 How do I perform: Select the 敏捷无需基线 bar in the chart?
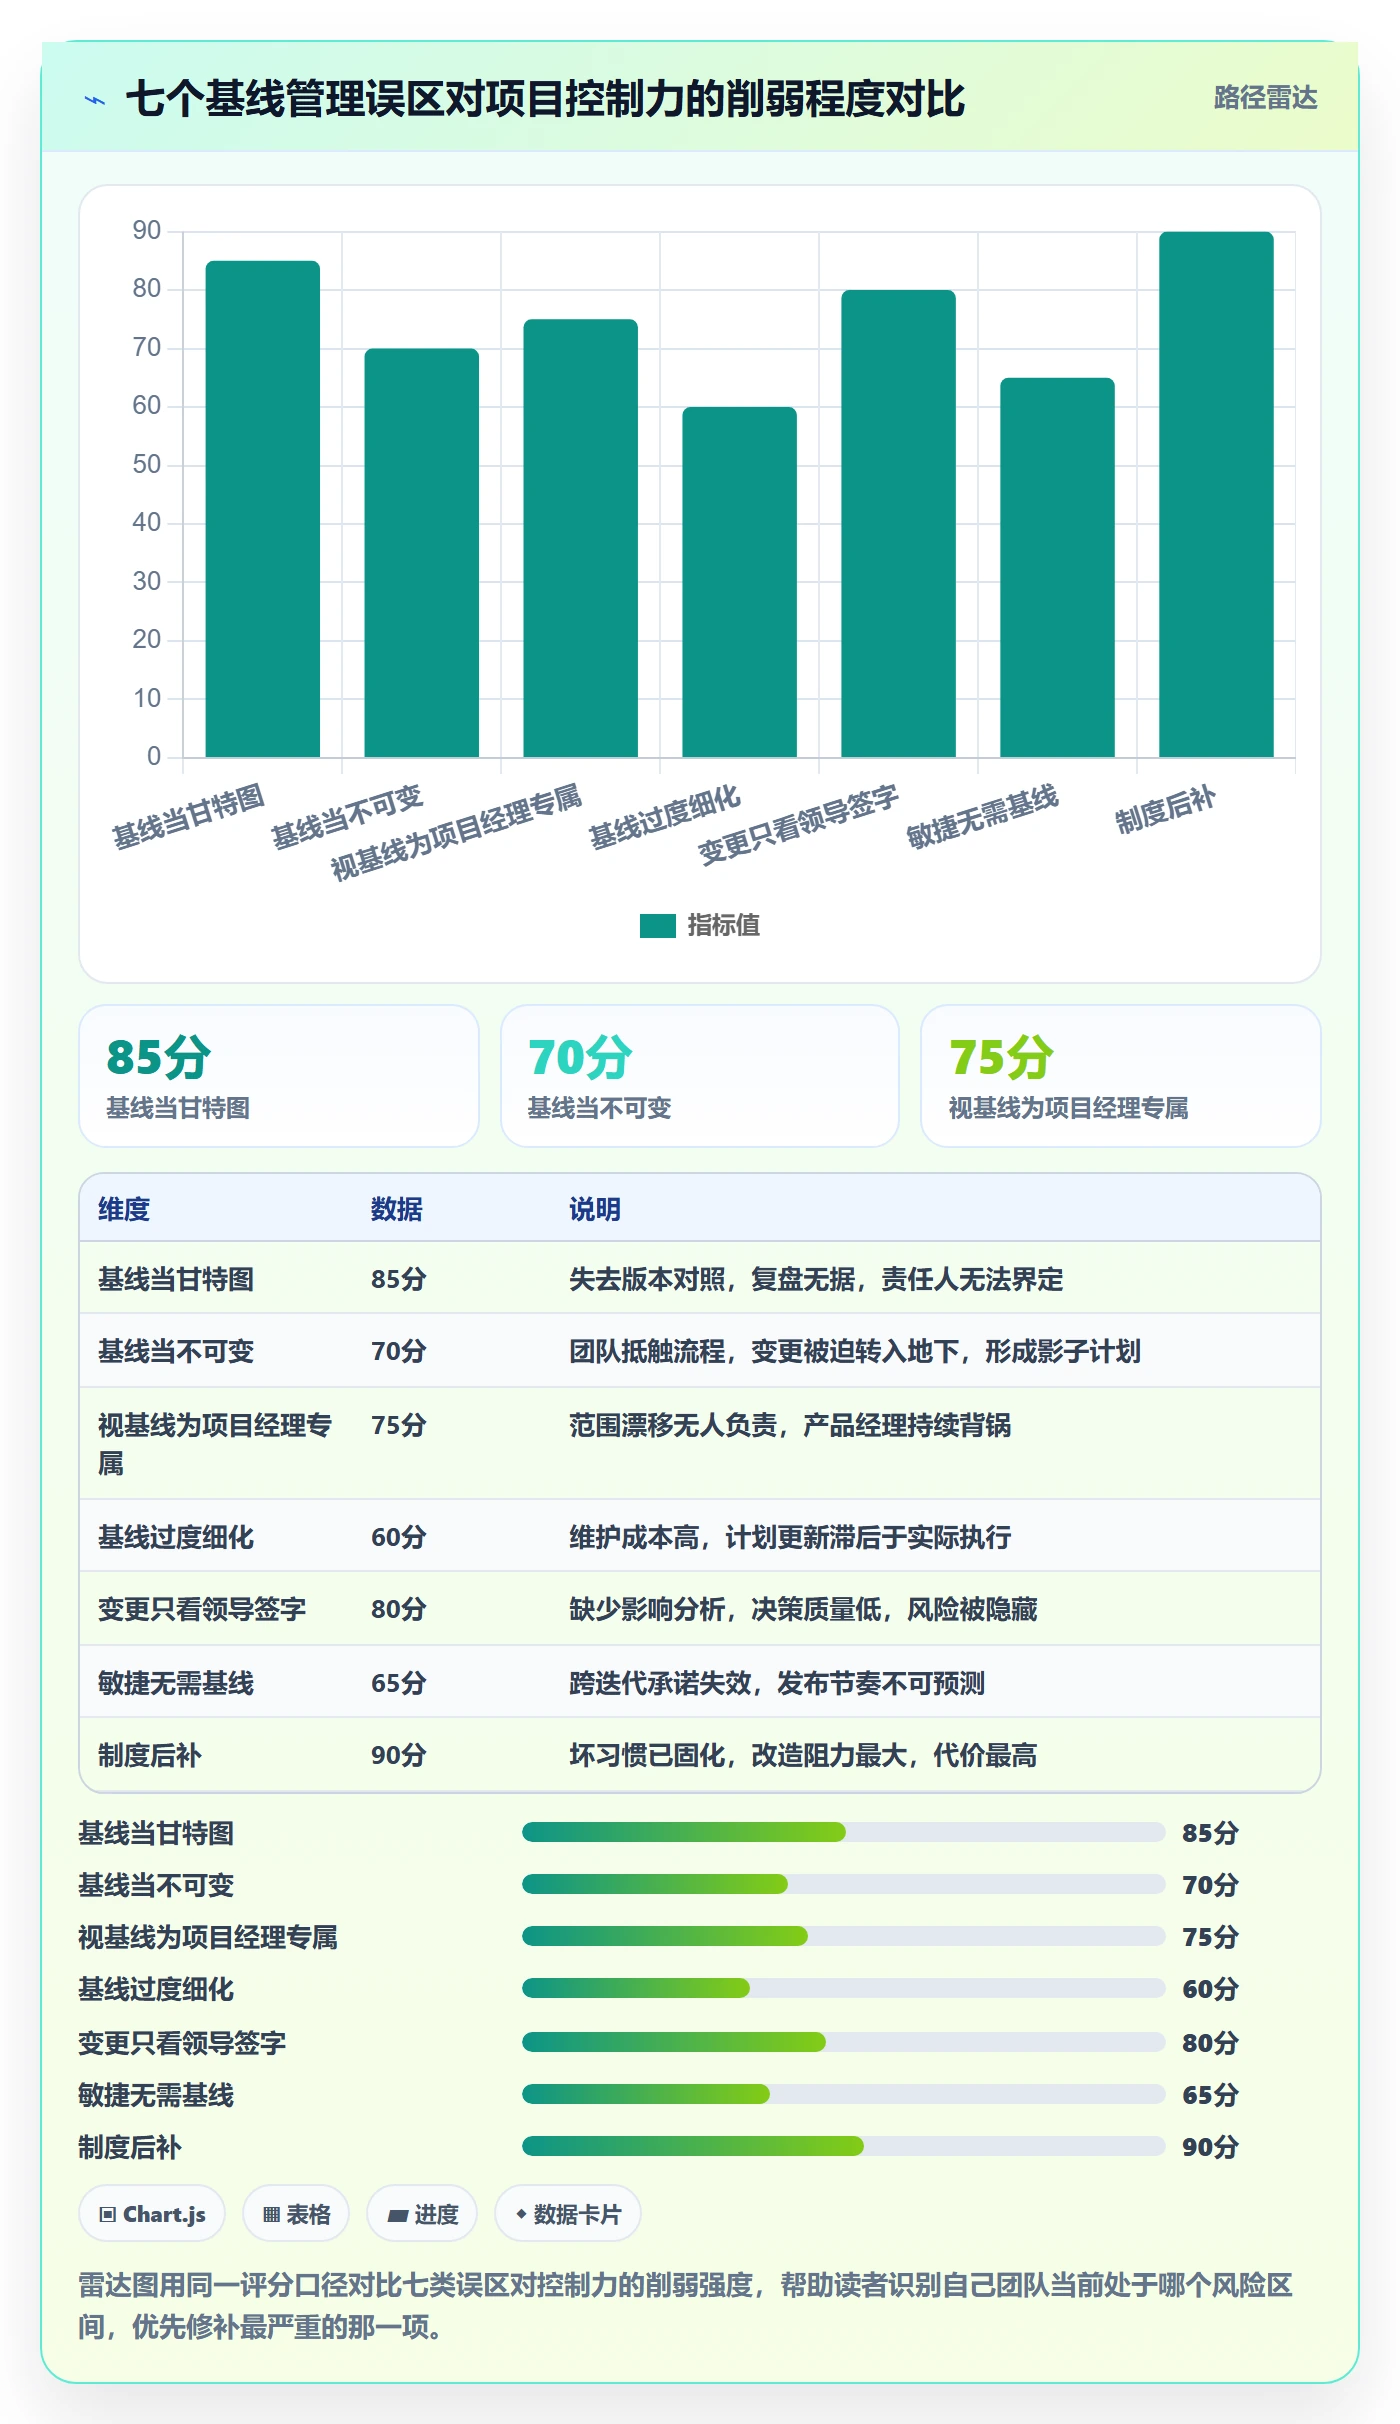point(1057,567)
